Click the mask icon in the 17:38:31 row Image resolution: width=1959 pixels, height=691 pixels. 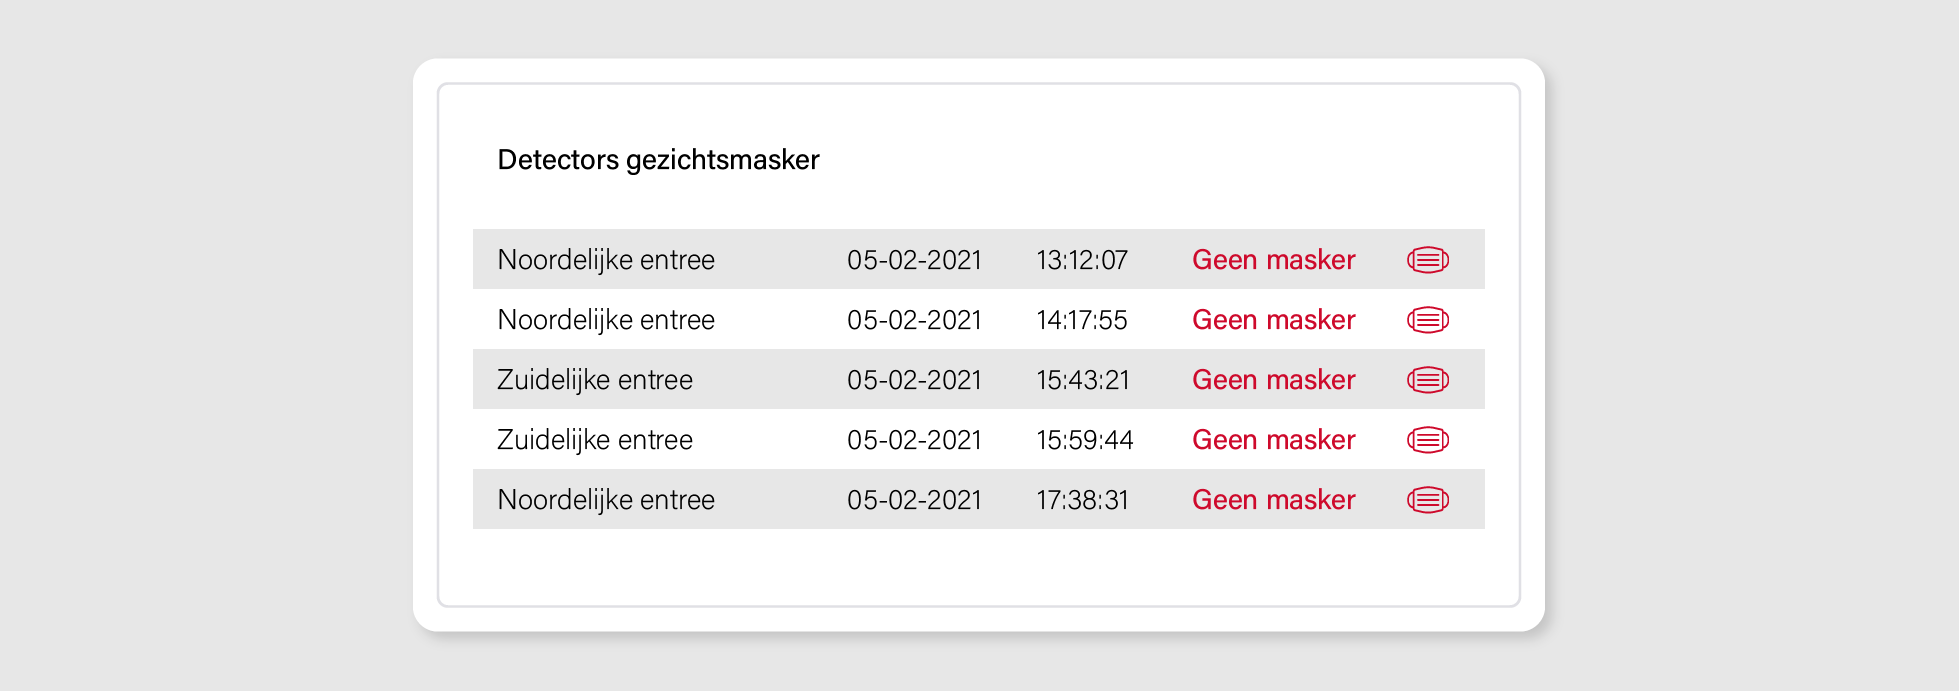click(x=1428, y=500)
